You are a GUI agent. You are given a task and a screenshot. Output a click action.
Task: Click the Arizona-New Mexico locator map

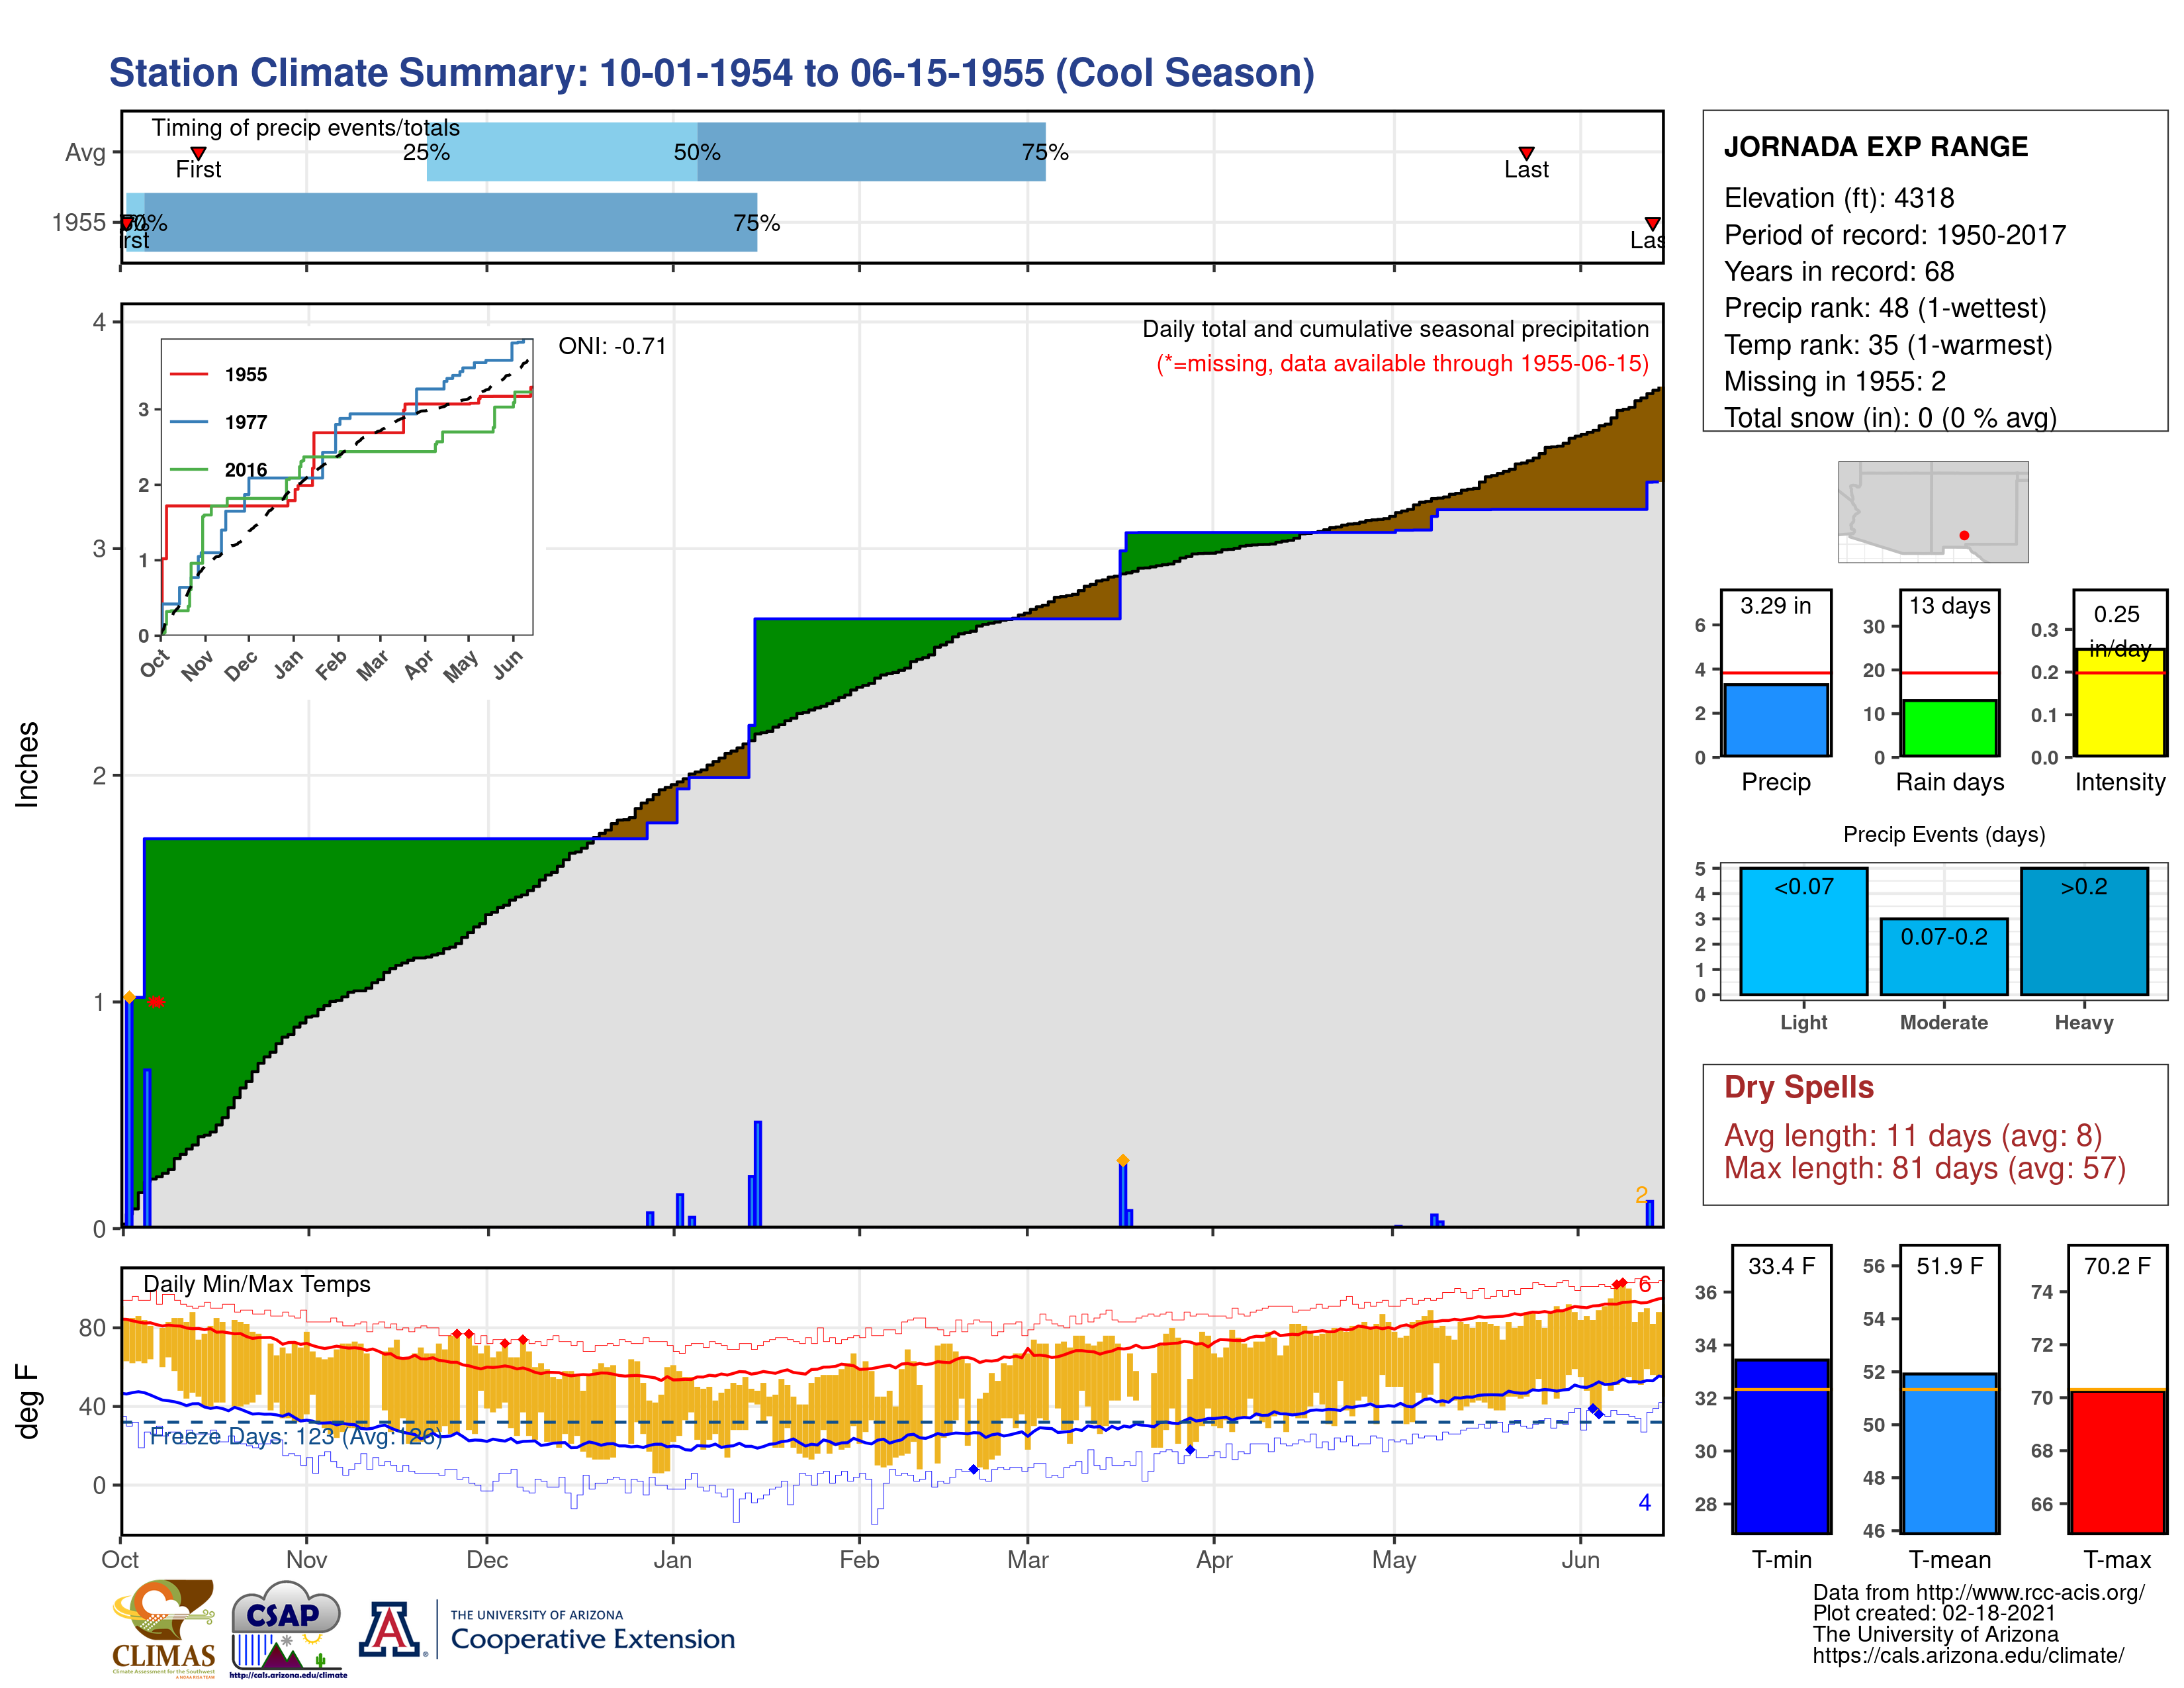(x=1933, y=512)
